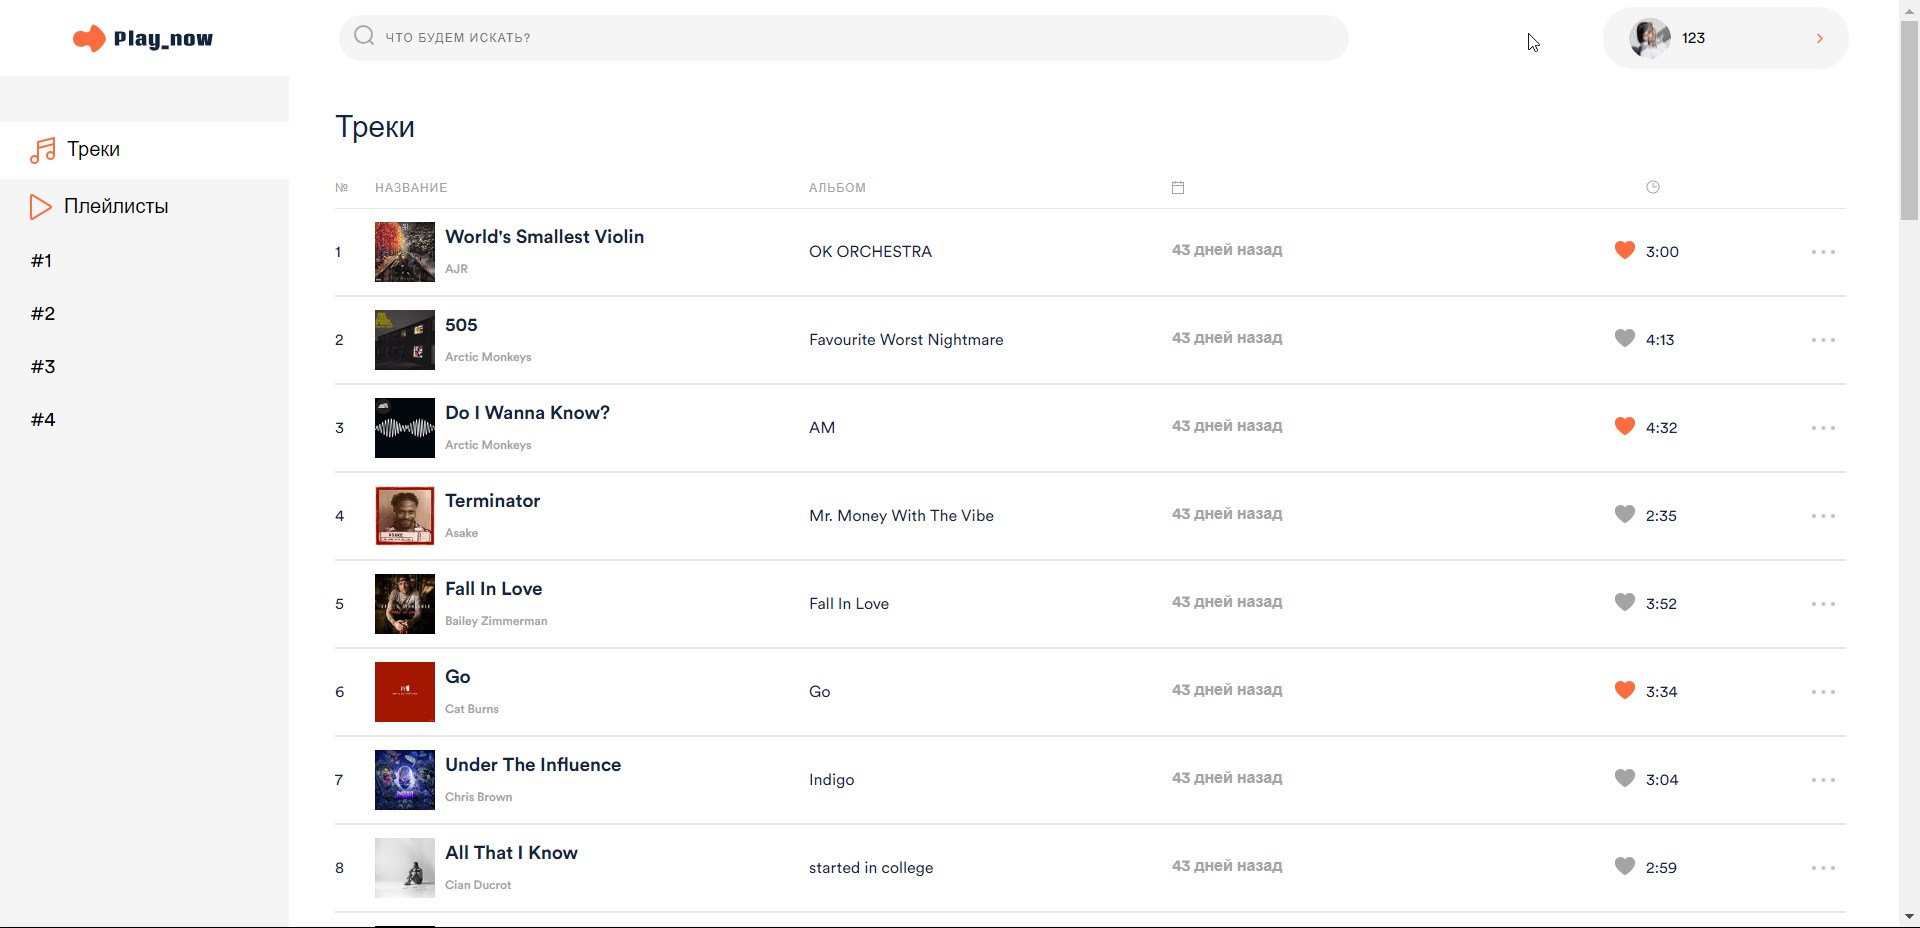Click the Fall In Love track title
This screenshot has height=928, width=1920.
pos(493,589)
